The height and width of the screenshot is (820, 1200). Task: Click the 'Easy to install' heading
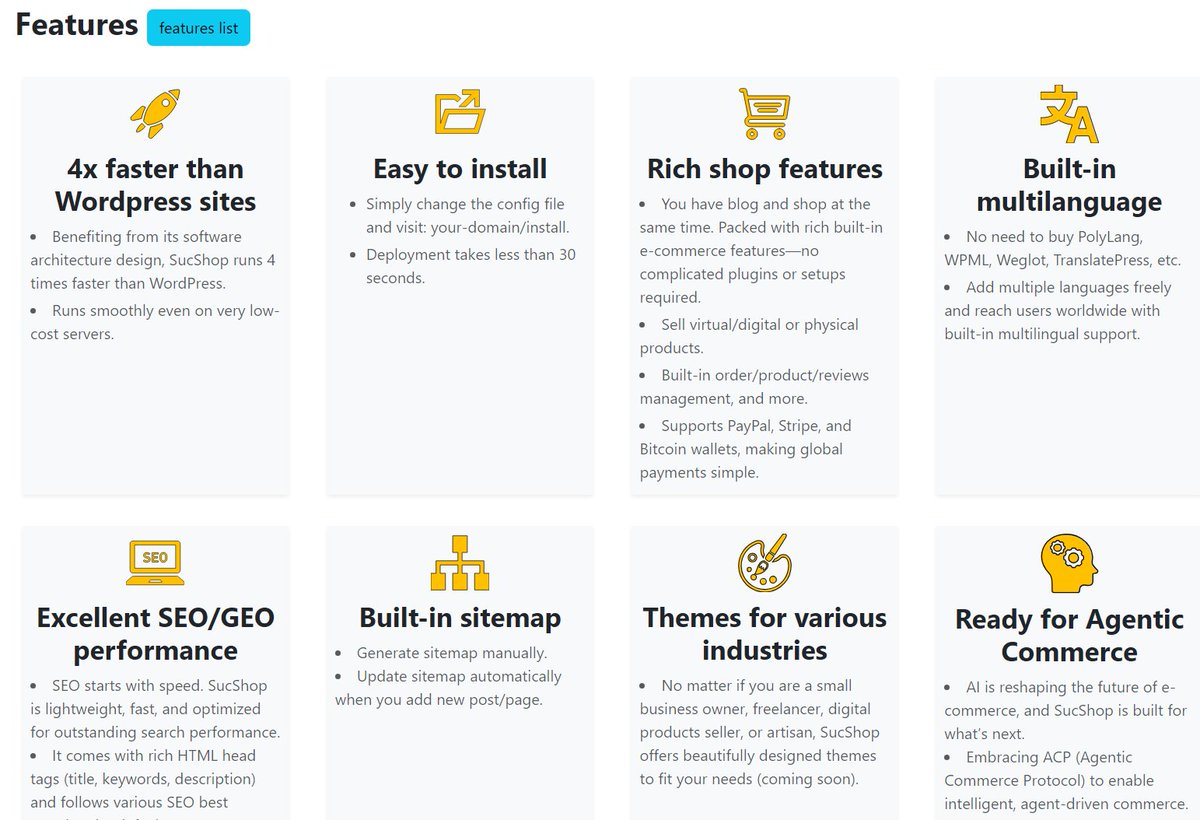pyautogui.click(x=460, y=169)
